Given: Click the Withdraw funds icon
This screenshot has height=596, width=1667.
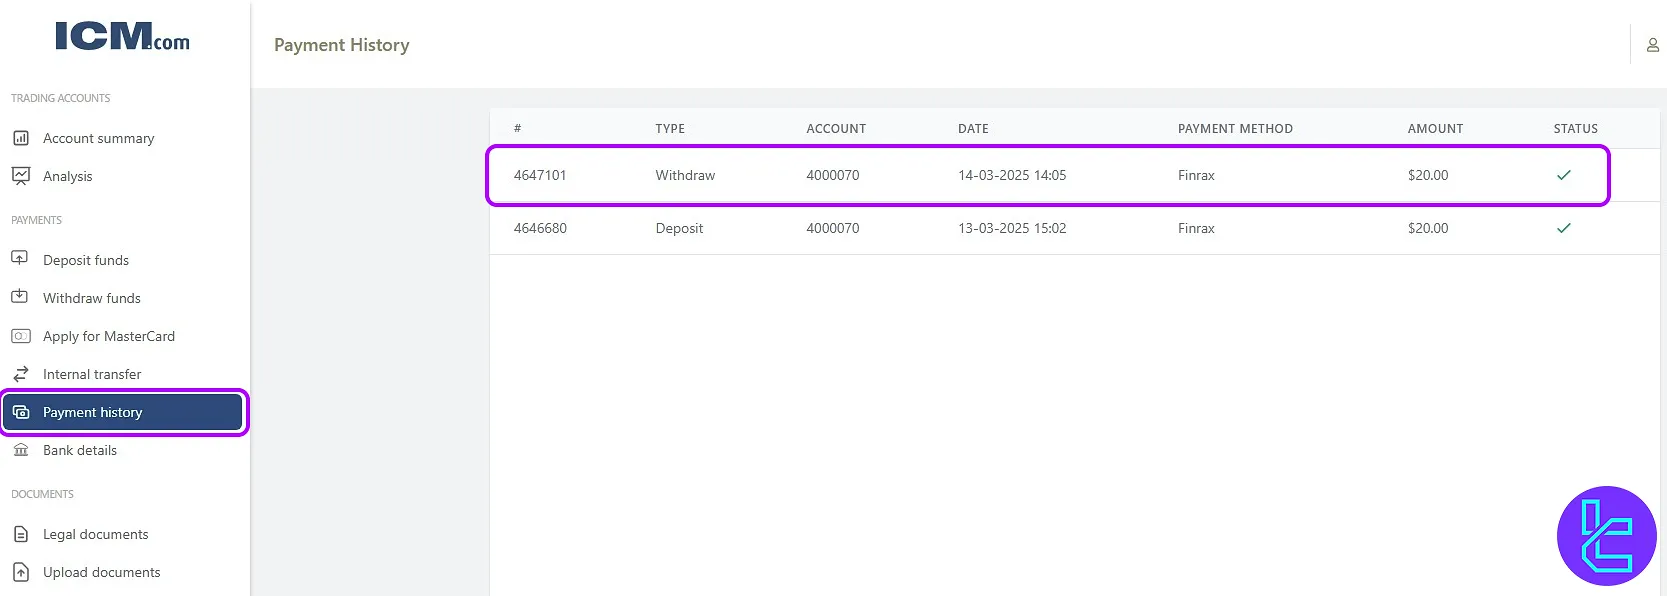Looking at the screenshot, I should coord(20,296).
